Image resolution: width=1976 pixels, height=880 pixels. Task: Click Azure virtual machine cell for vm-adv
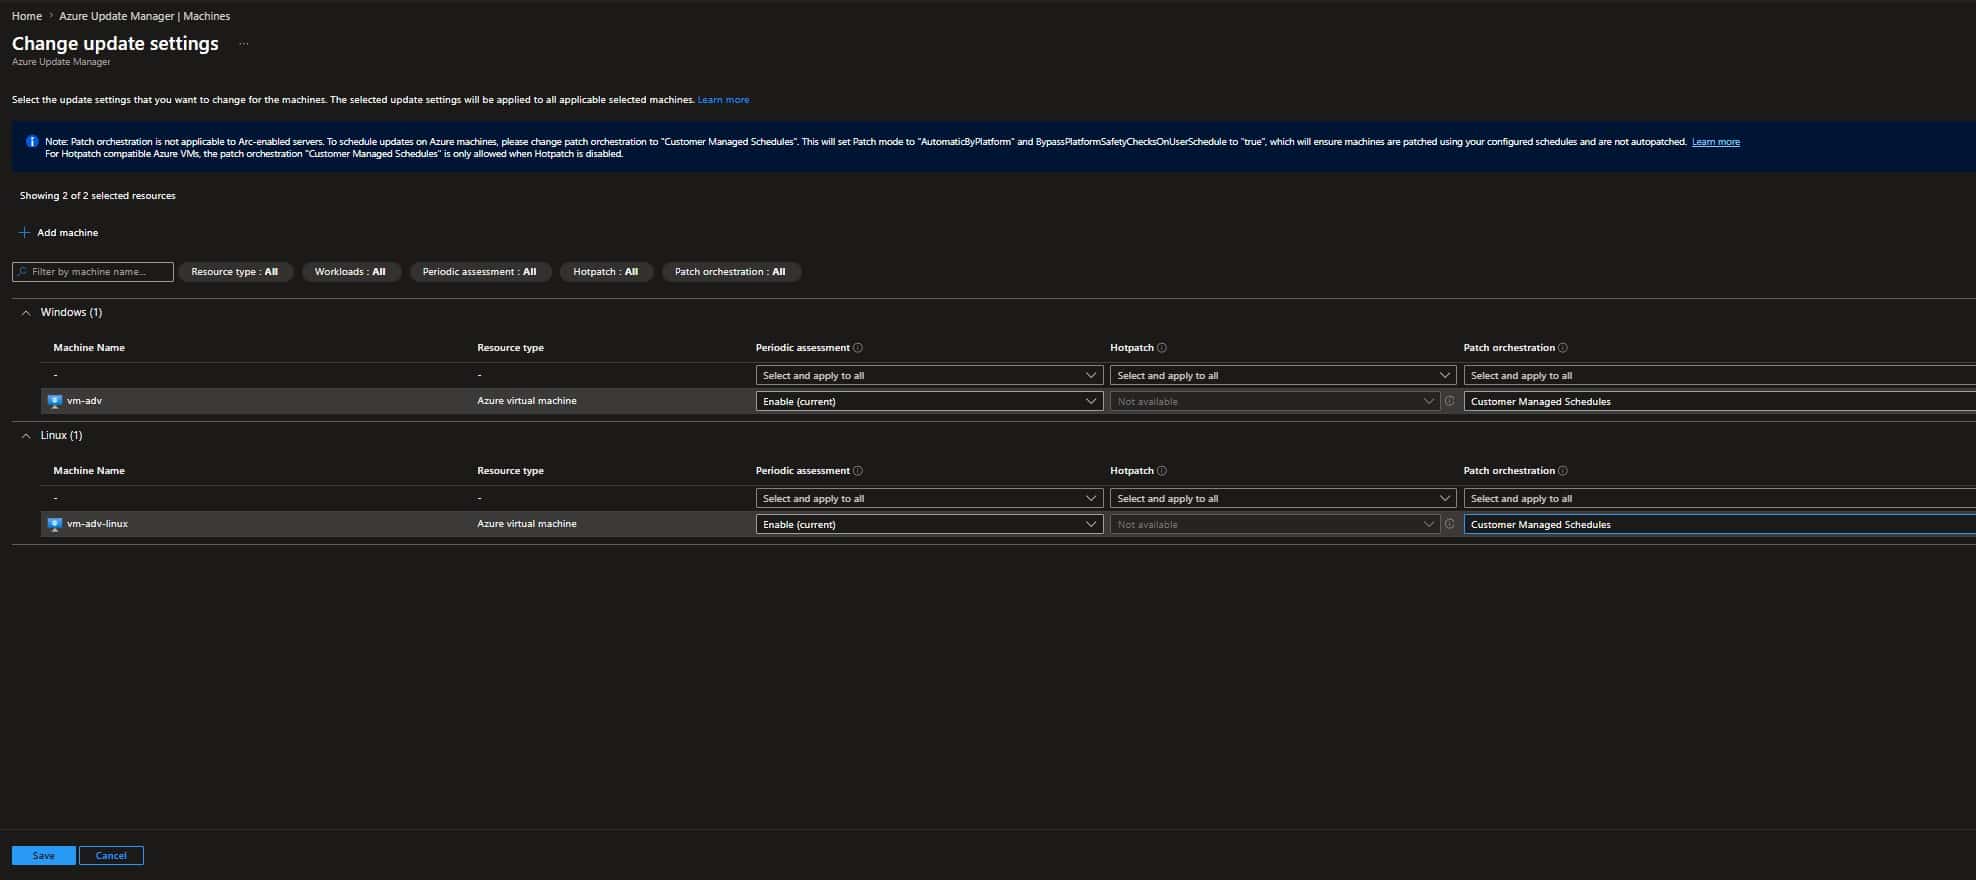coord(527,401)
